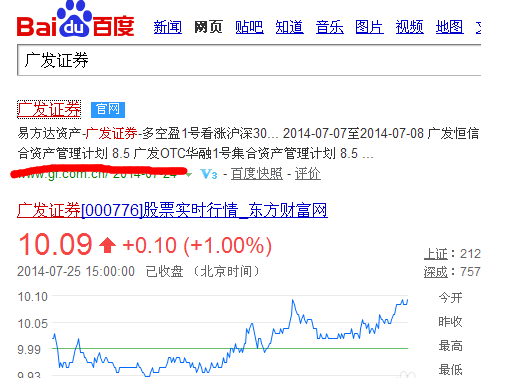Screen dimensions: 513x378
Task: Open the 图片 images tab
Action: pyautogui.click(x=369, y=27)
